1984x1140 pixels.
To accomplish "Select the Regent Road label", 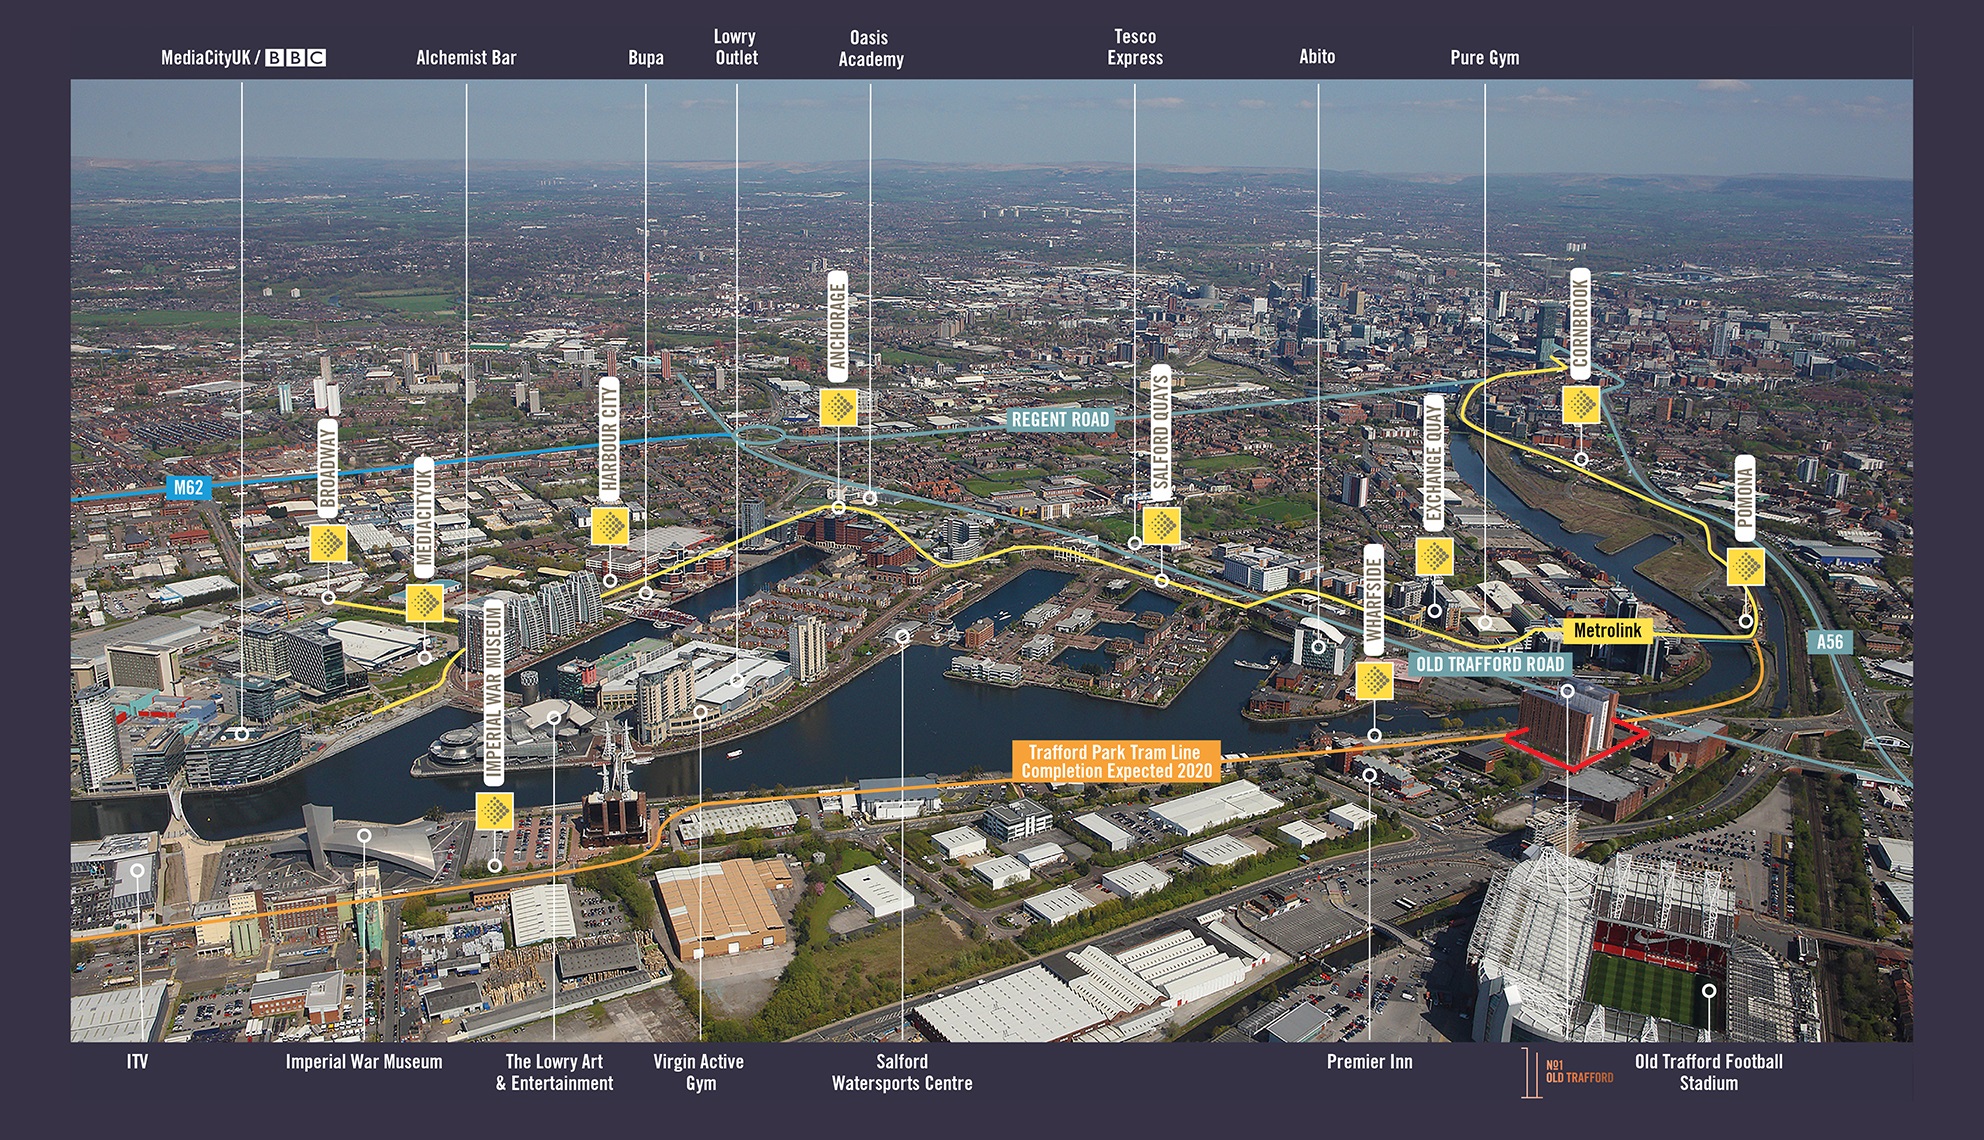I will [x=1060, y=419].
